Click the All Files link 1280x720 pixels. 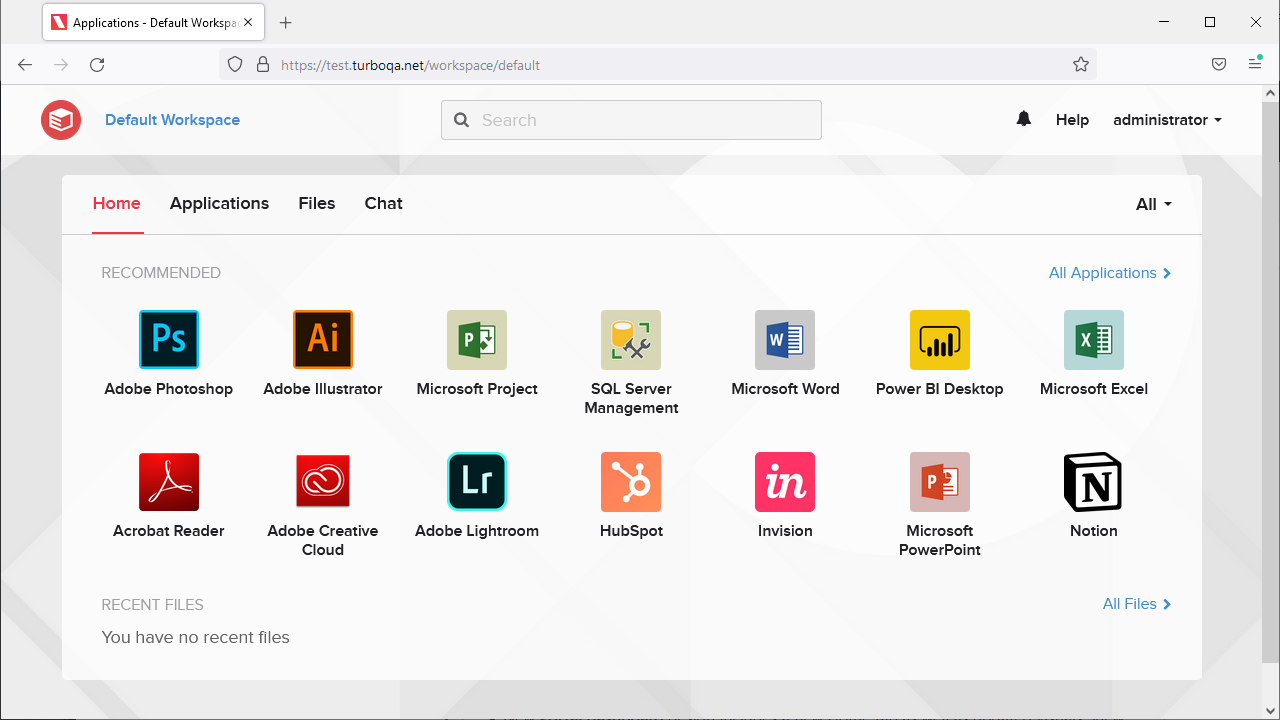[1136, 604]
